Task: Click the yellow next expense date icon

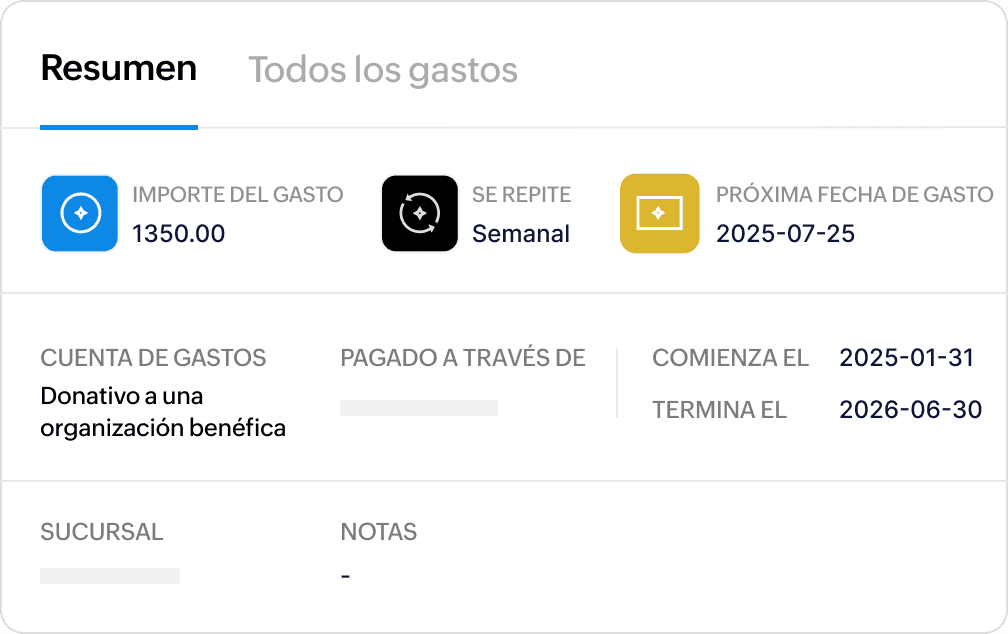Action: point(660,213)
